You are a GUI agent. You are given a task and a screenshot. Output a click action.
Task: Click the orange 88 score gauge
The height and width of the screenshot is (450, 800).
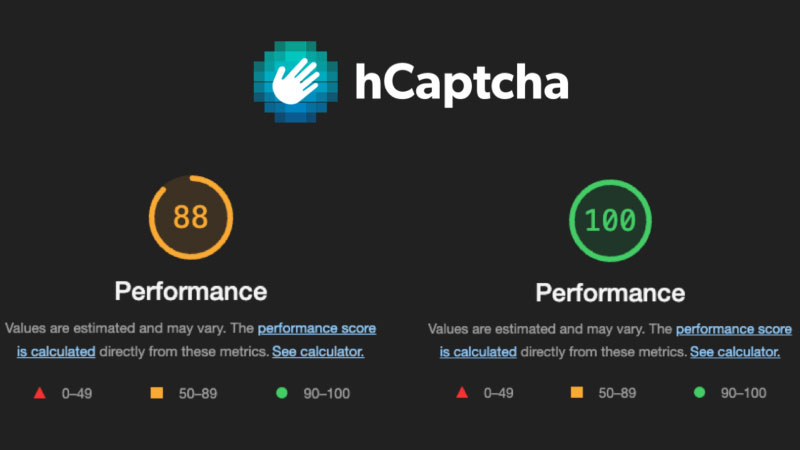pos(191,217)
